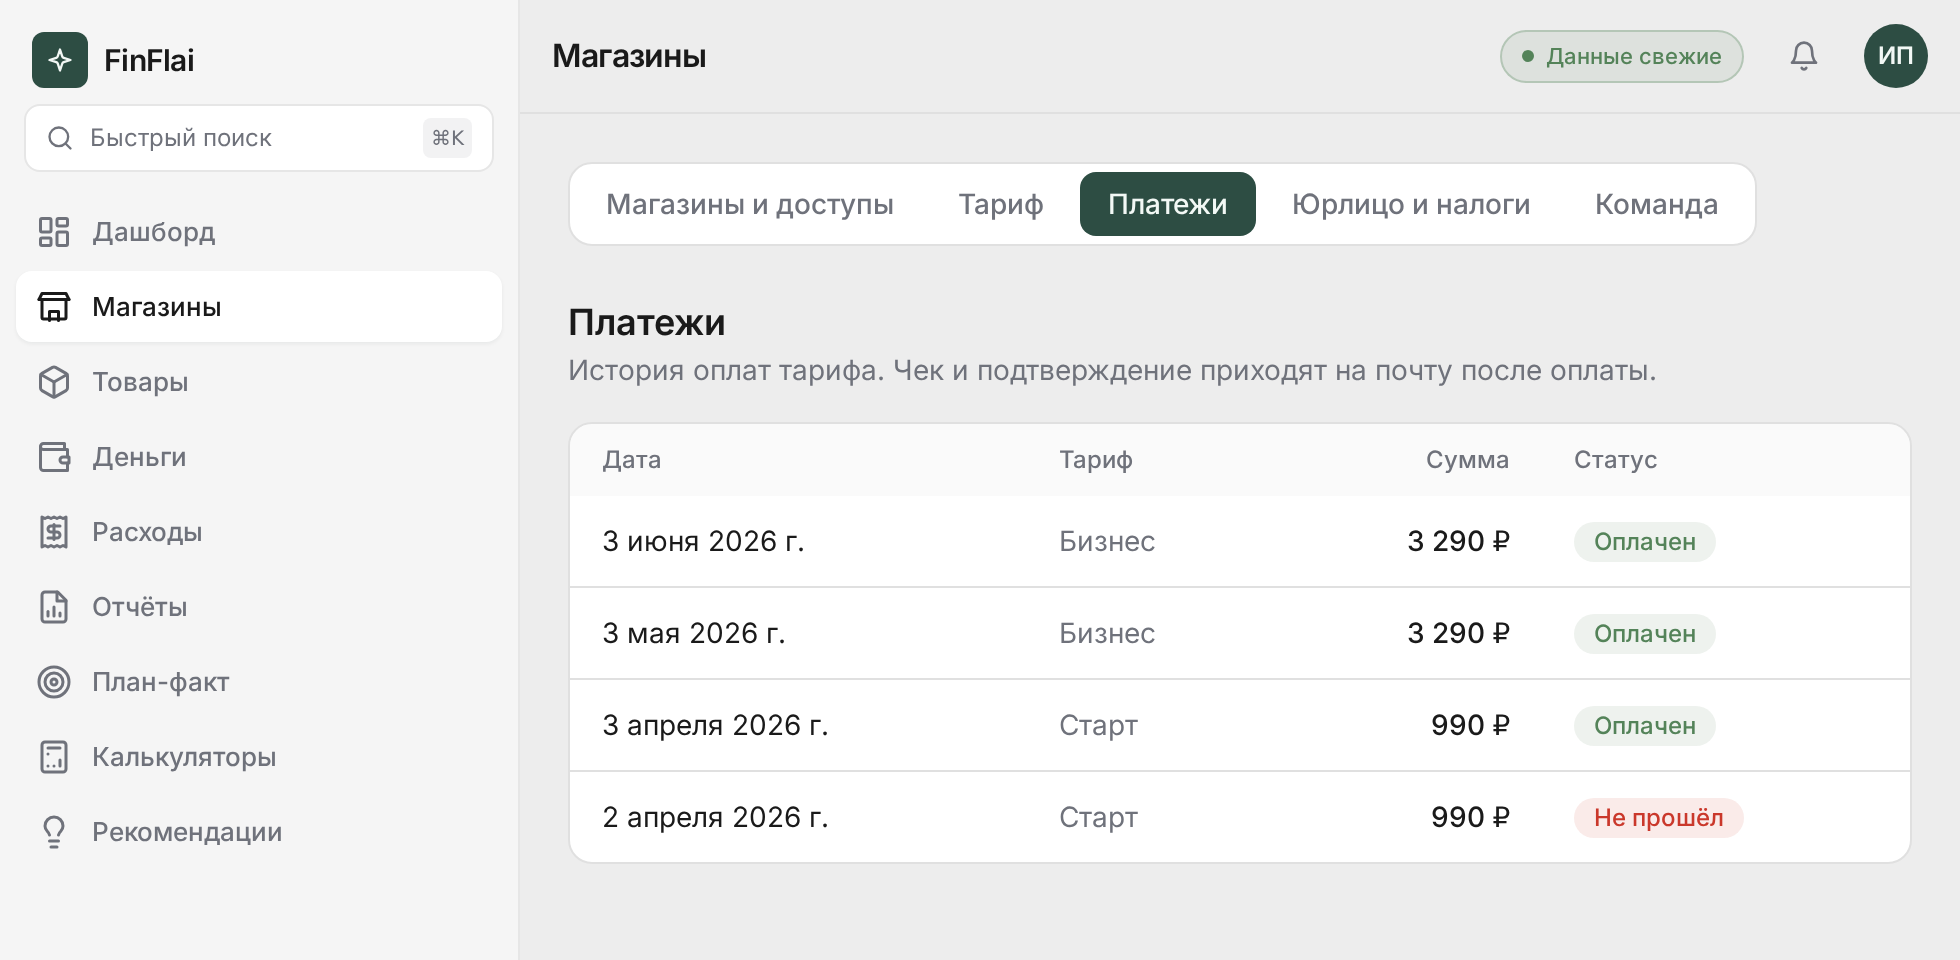Click the Статус column header

[1616, 460]
